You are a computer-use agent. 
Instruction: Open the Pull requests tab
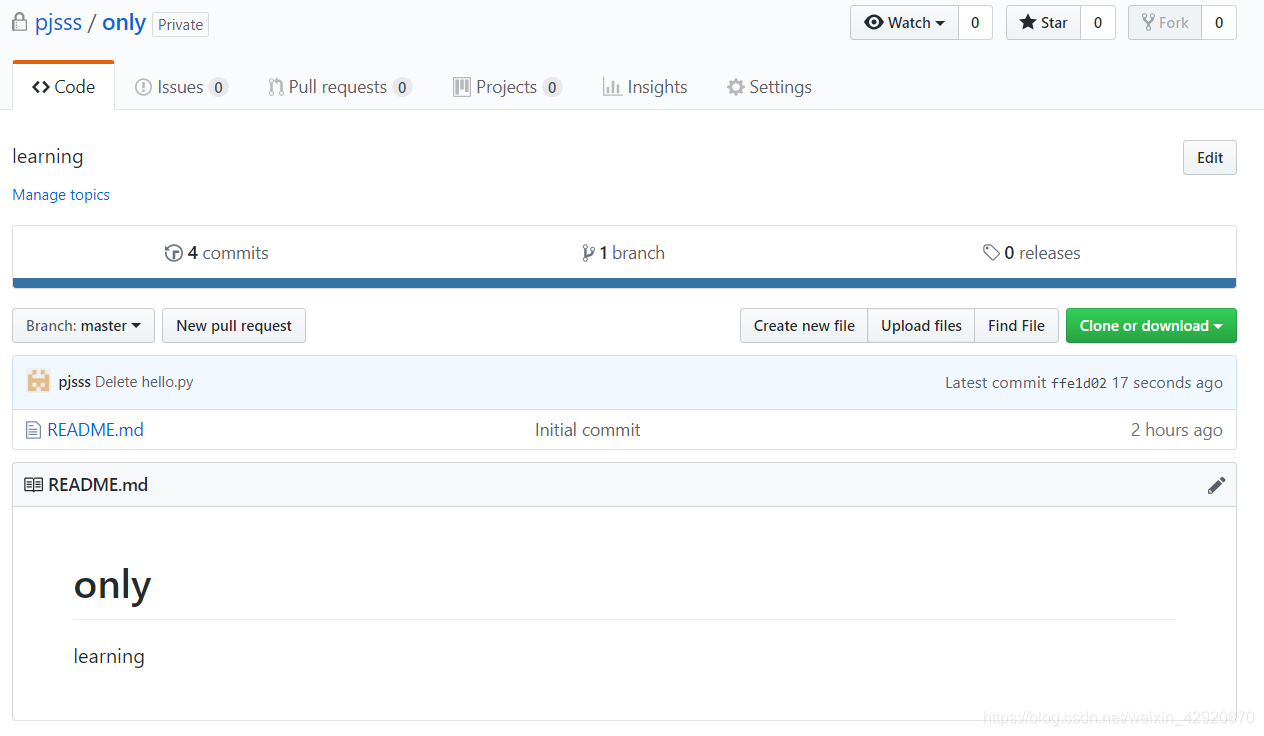point(340,87)
